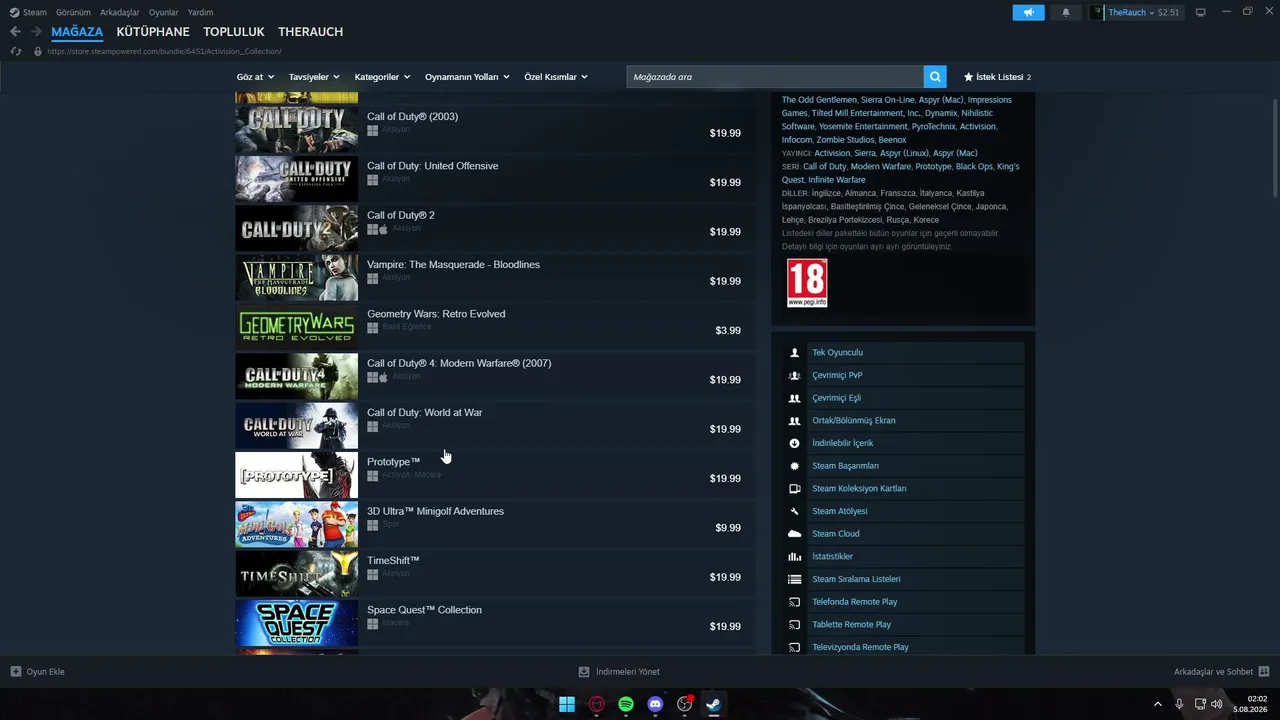Viewport: 1280px width, 720px height.
Task: Open the announcements megaphone button
Action: click(1028, 12)
